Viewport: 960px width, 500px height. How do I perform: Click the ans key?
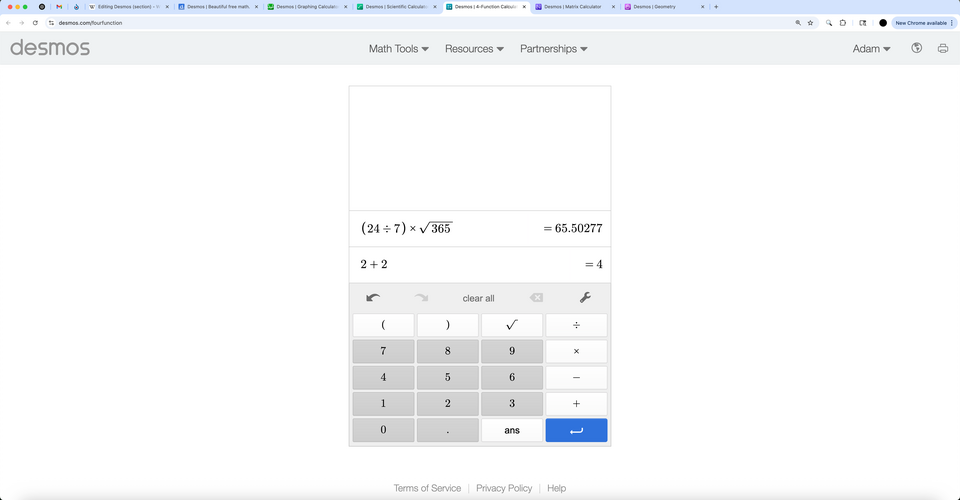point(512,430)
